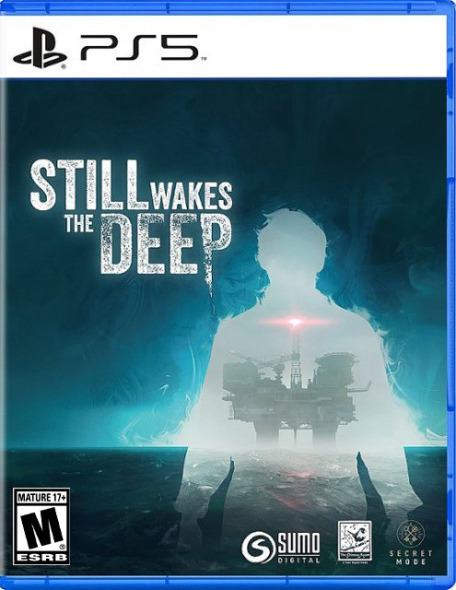This screenshot has width=456, height=590.
Task: Click the SUMO DIGITAL text logo
Action: click(x=298, y=547)
